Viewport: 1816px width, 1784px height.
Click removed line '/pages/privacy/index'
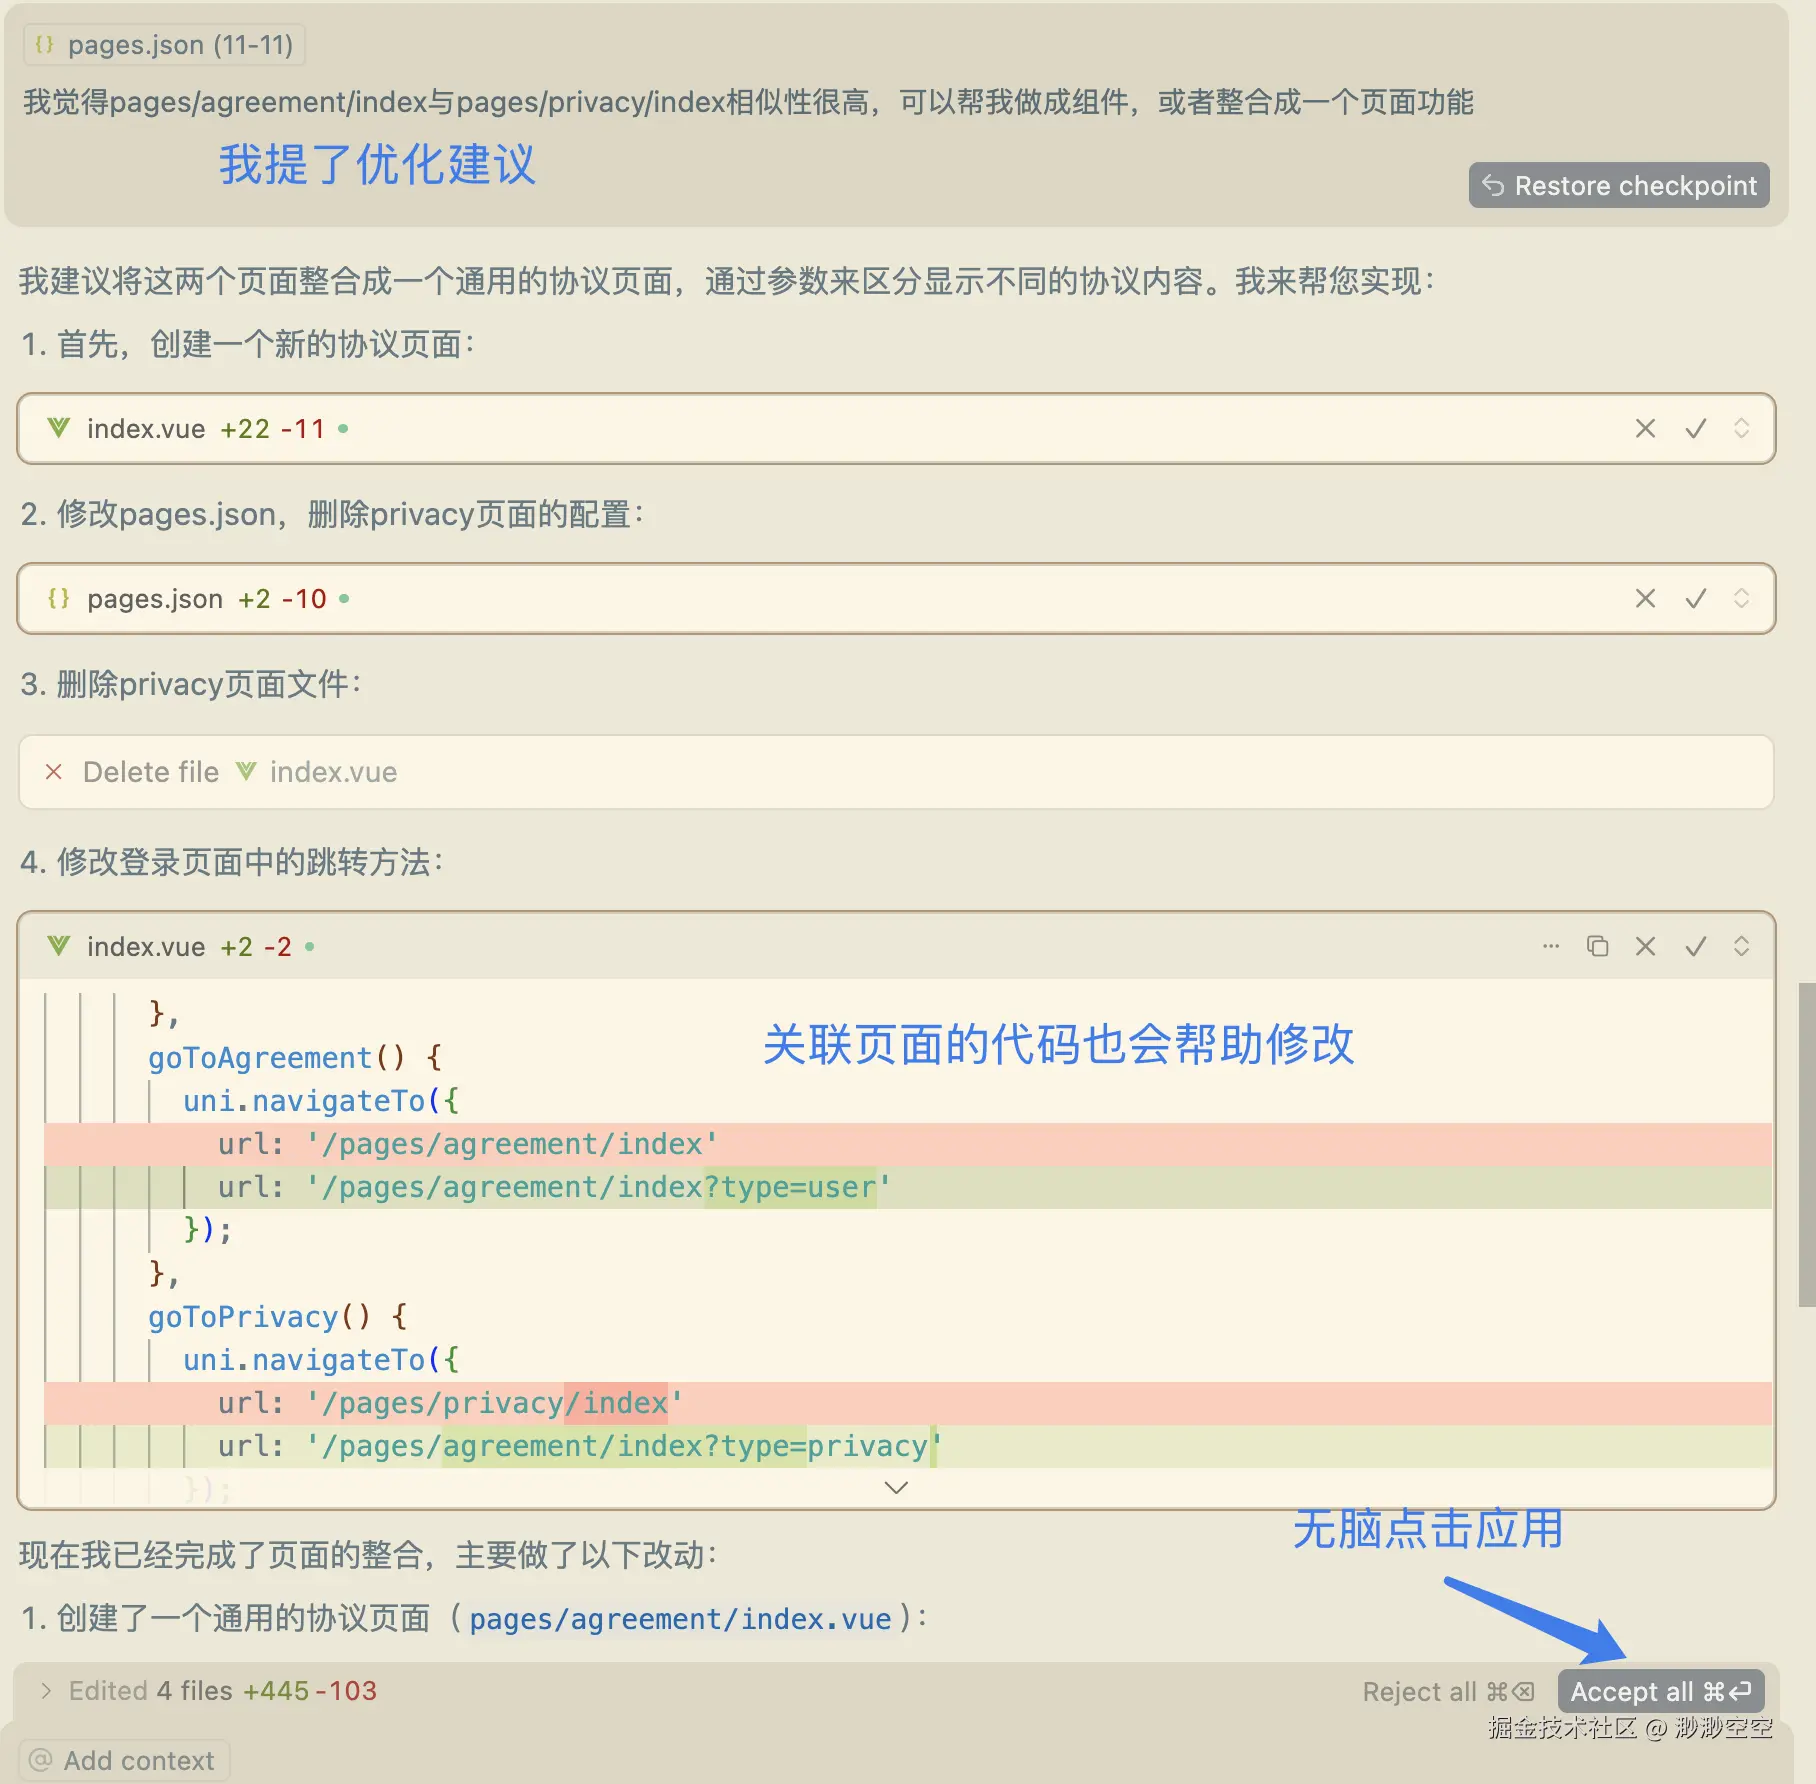coord(908,1403)
